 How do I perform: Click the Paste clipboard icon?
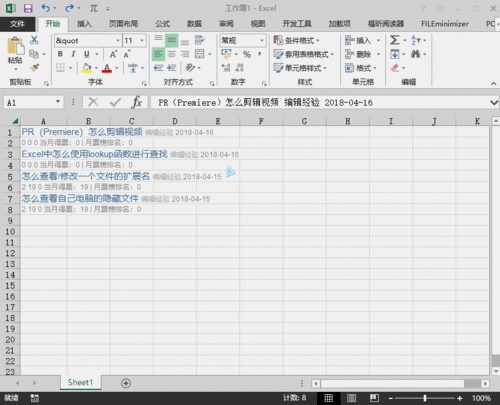point(15,46)
